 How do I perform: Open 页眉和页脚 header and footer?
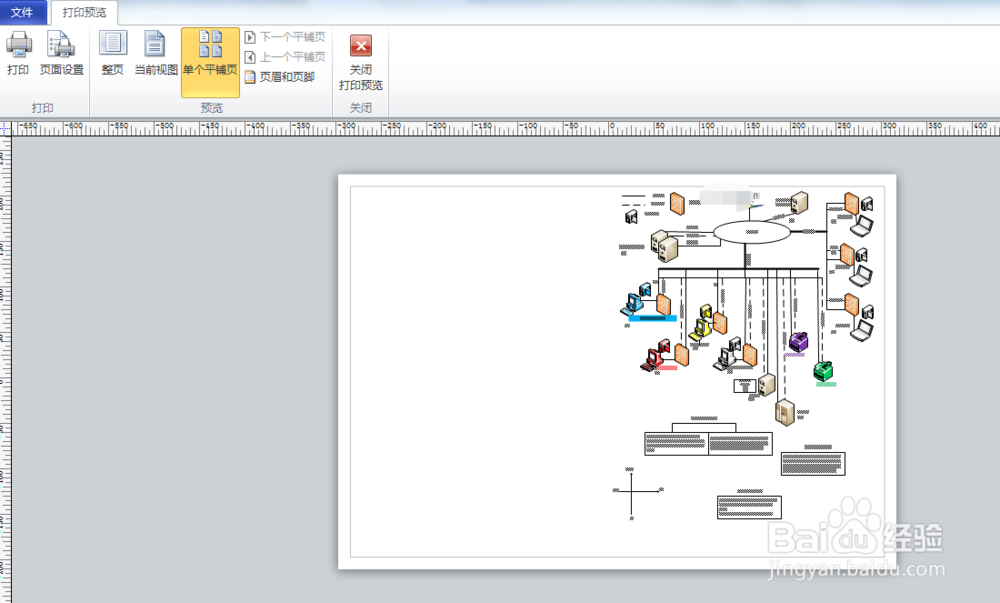280,76
